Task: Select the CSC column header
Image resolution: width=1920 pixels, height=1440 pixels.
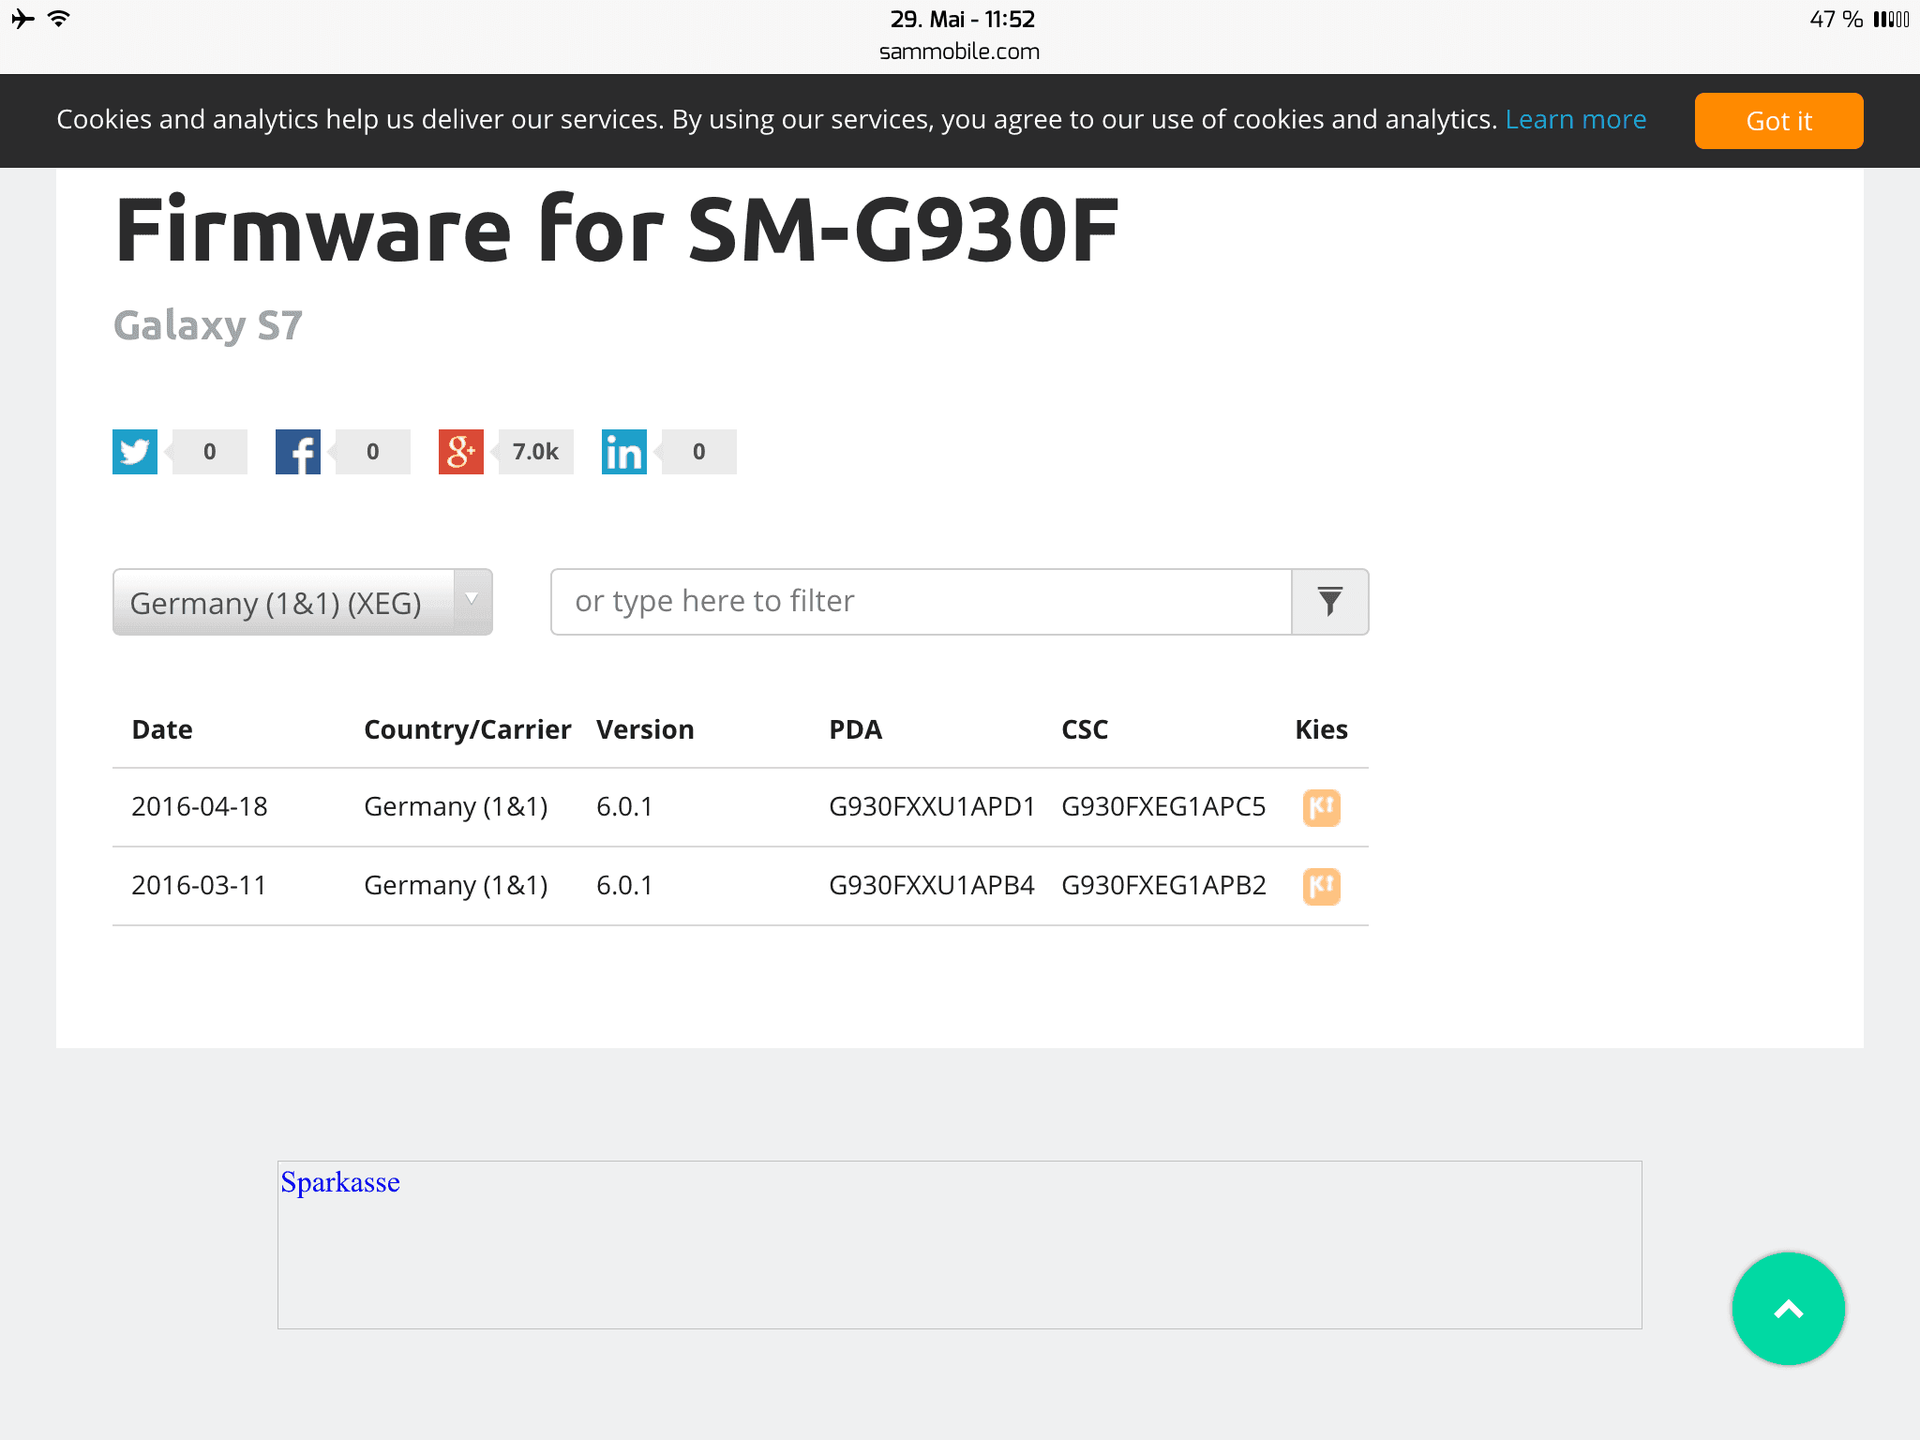Action: pos(1085,730)
